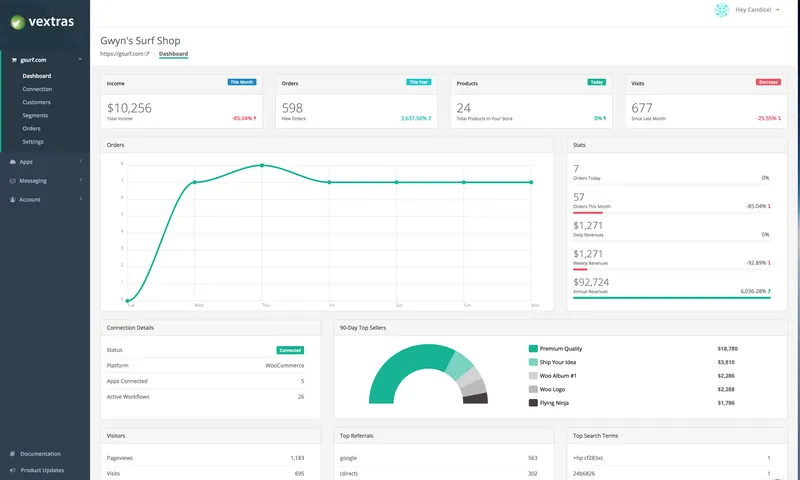Click the (direct) referral row

point(439,473)
